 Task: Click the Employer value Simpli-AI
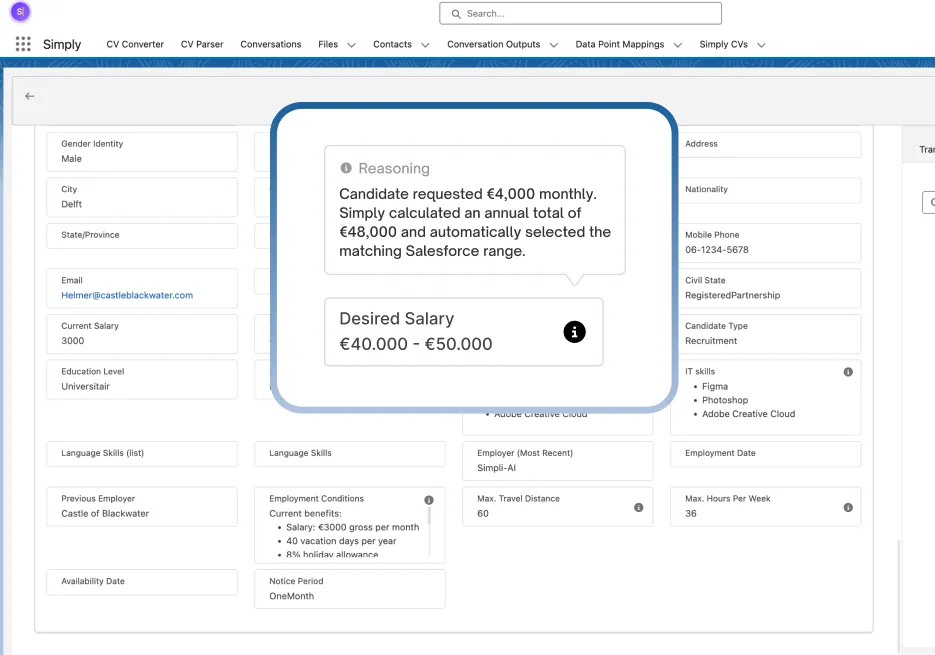[x=496, y=468]
